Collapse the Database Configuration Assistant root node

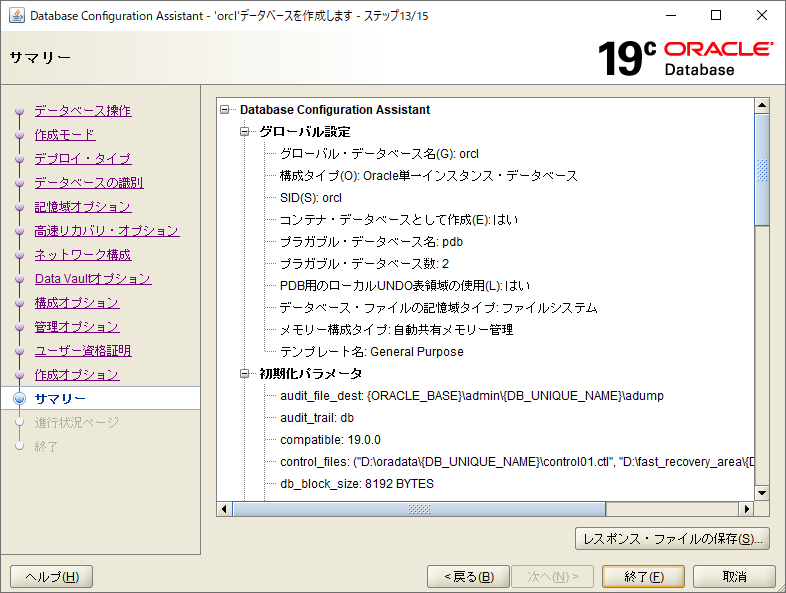225,109
